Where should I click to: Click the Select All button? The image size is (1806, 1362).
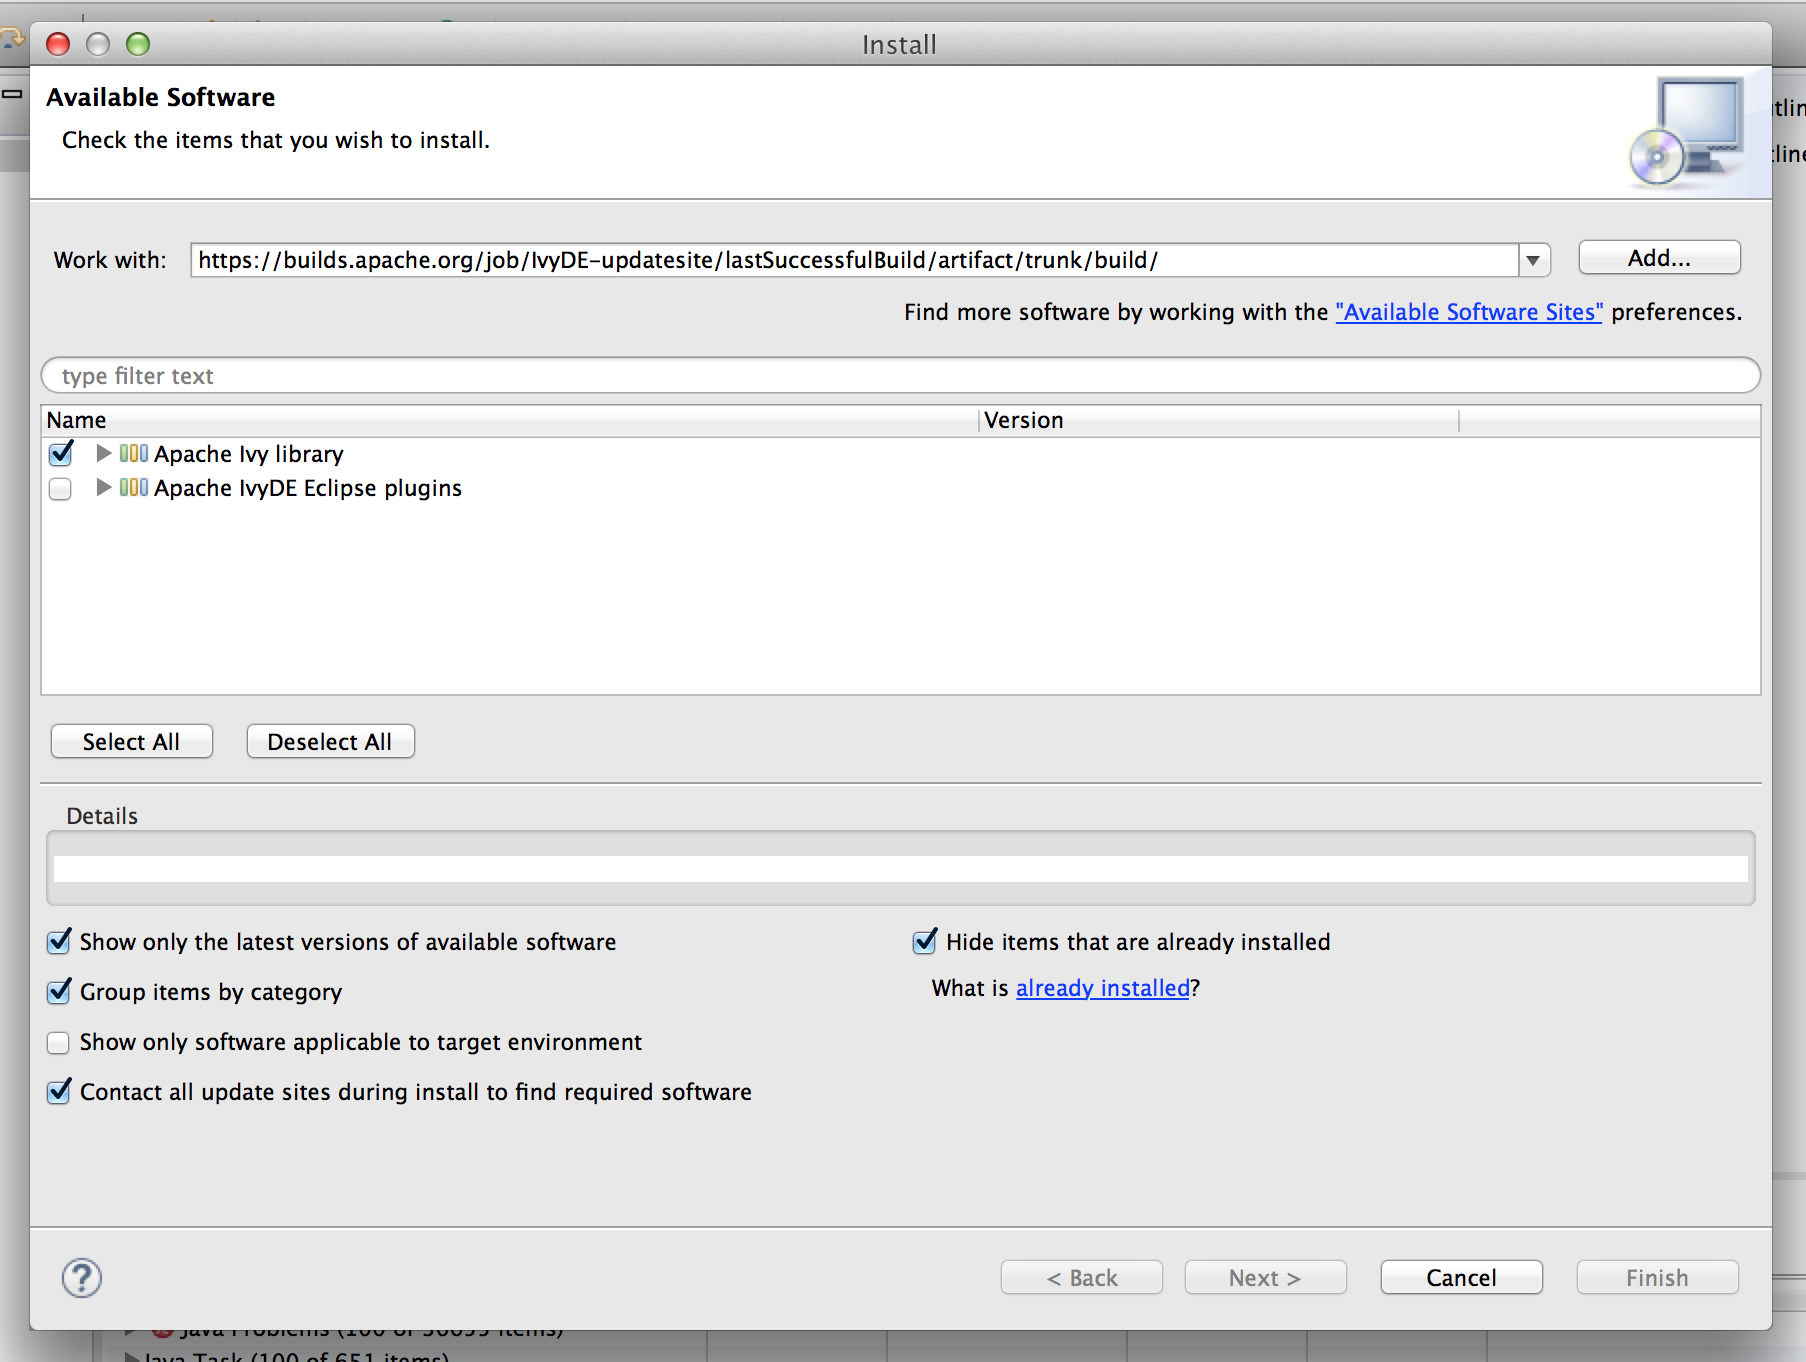(132, 742)
